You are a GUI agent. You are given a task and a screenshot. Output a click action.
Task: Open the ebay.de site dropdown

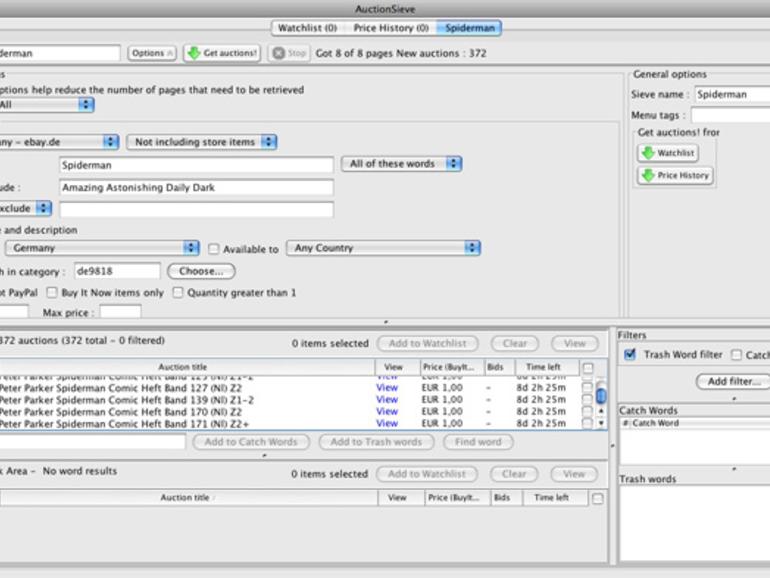[x=58, y=142]
